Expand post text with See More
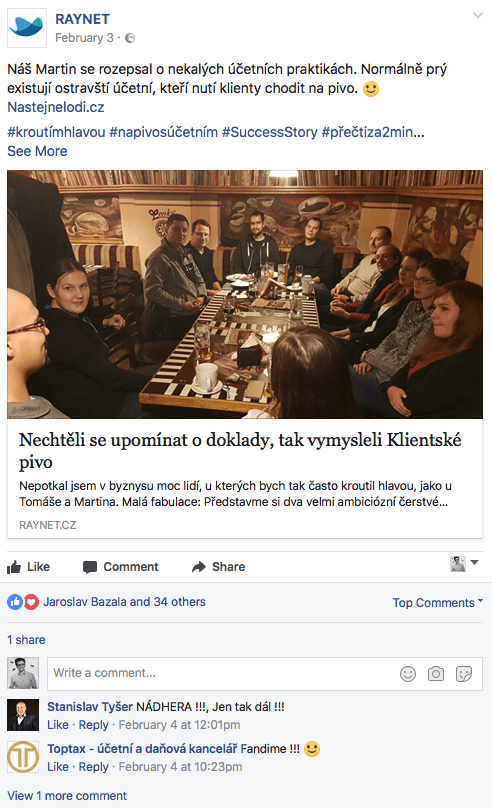The width and height of the screenshot is (492, 808). click(37, 151)
